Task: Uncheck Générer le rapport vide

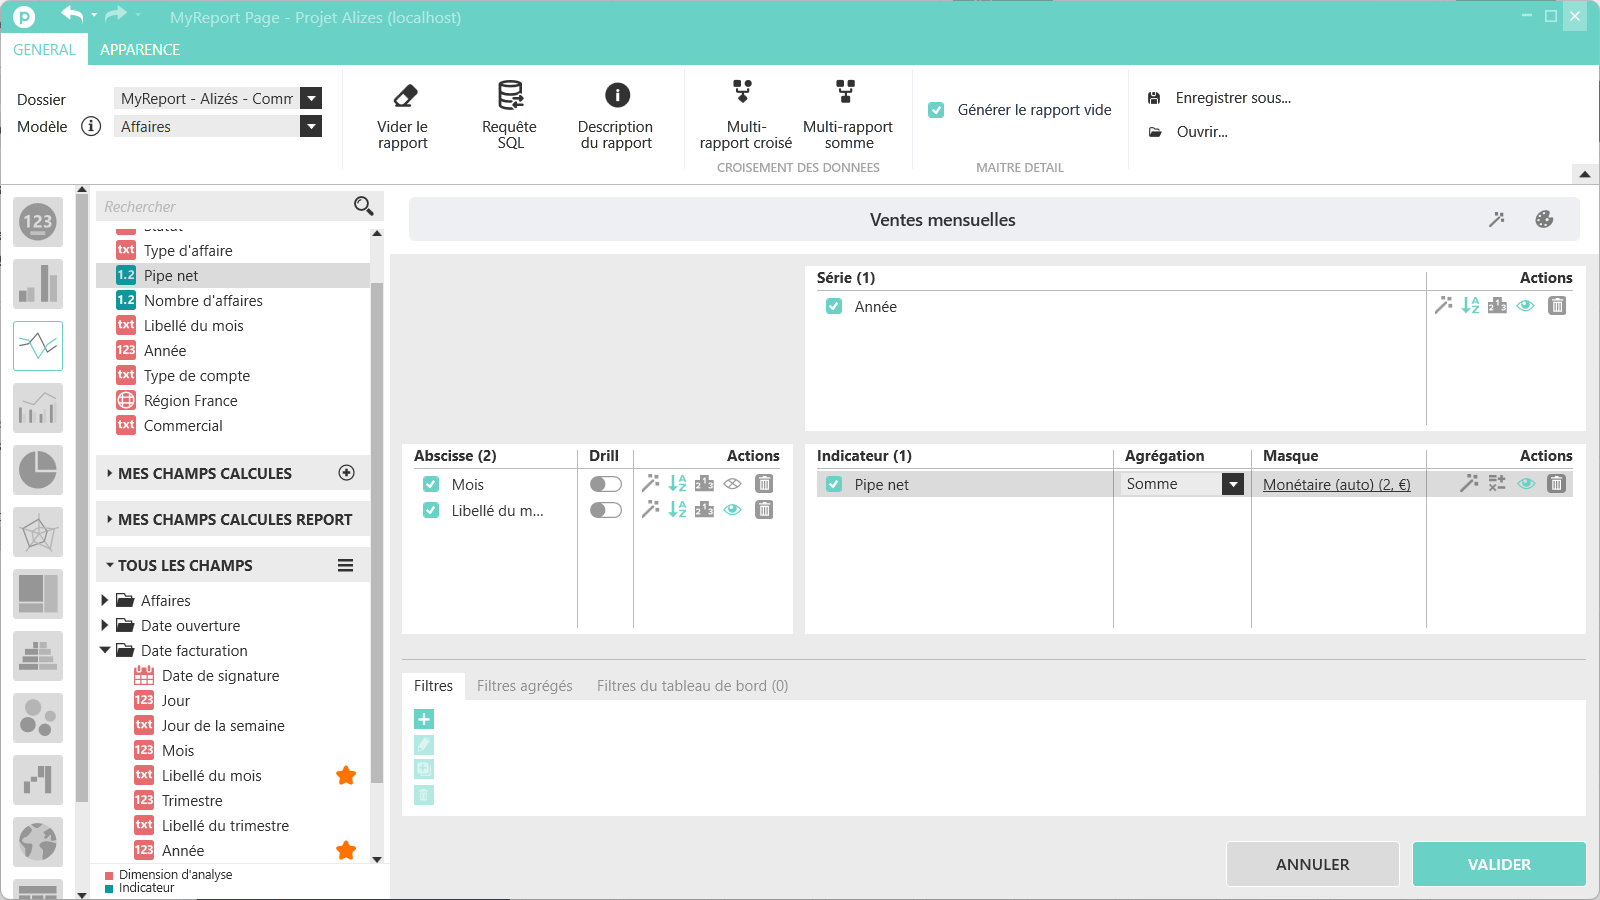Action: coord(936,110)
